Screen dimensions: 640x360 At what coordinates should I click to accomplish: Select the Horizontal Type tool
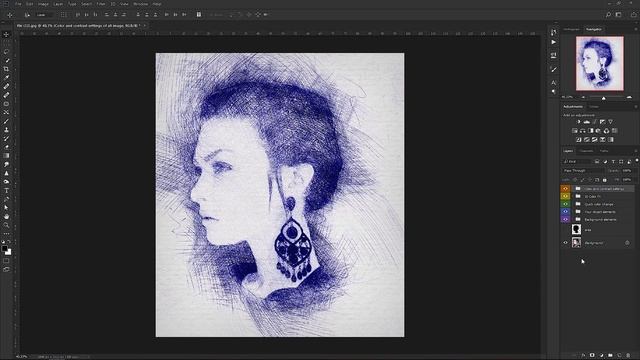(x=6, y=190)
